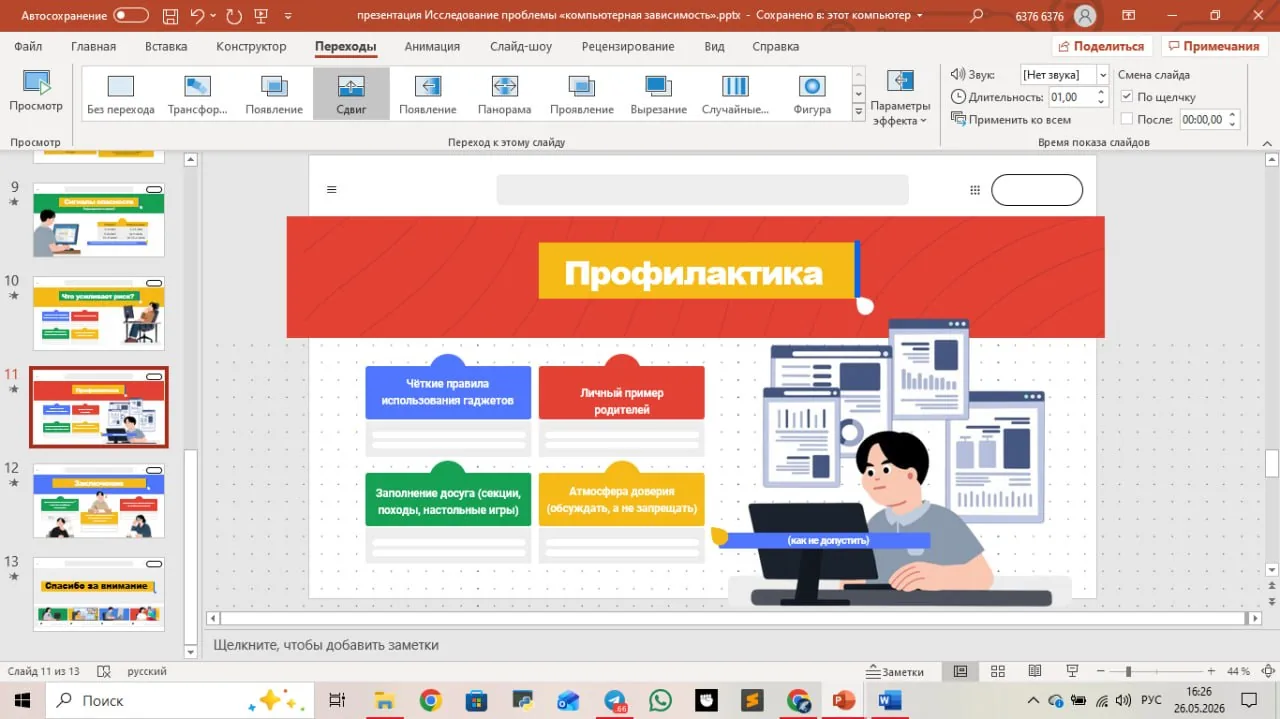Open the Рецензирование tab

[x=628, y=47]
